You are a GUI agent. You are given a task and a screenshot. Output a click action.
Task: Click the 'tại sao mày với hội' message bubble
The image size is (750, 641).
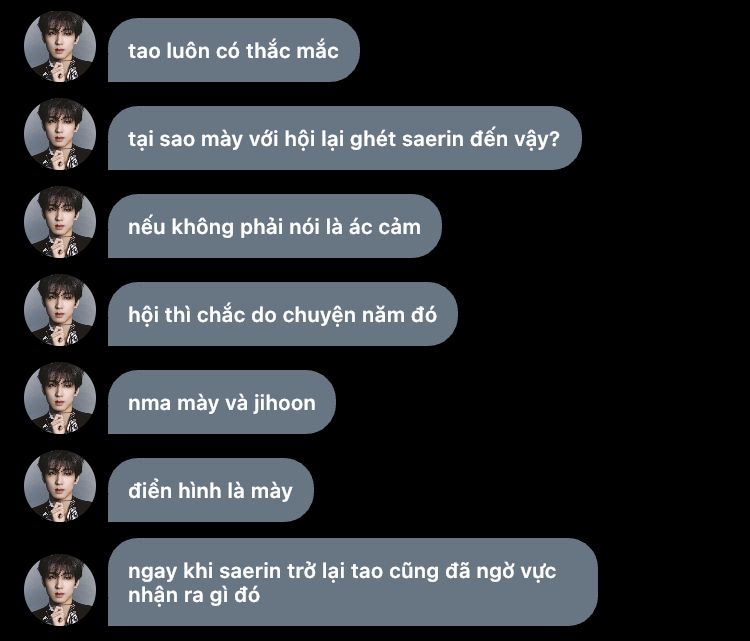coord(344,138)
